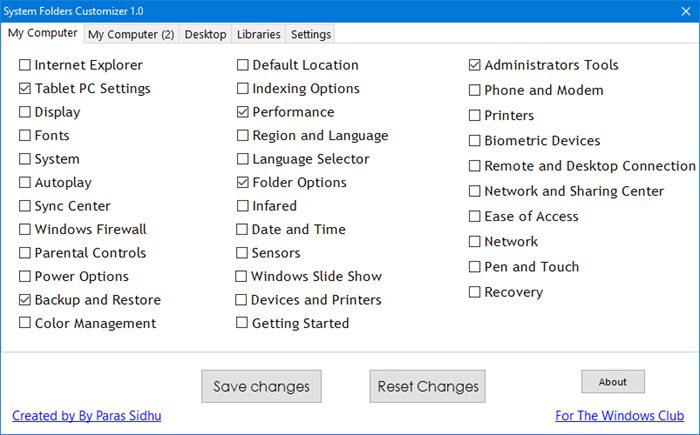Go to the Libraries tab
The image size is (700, 435).
(x=258, y=34)
